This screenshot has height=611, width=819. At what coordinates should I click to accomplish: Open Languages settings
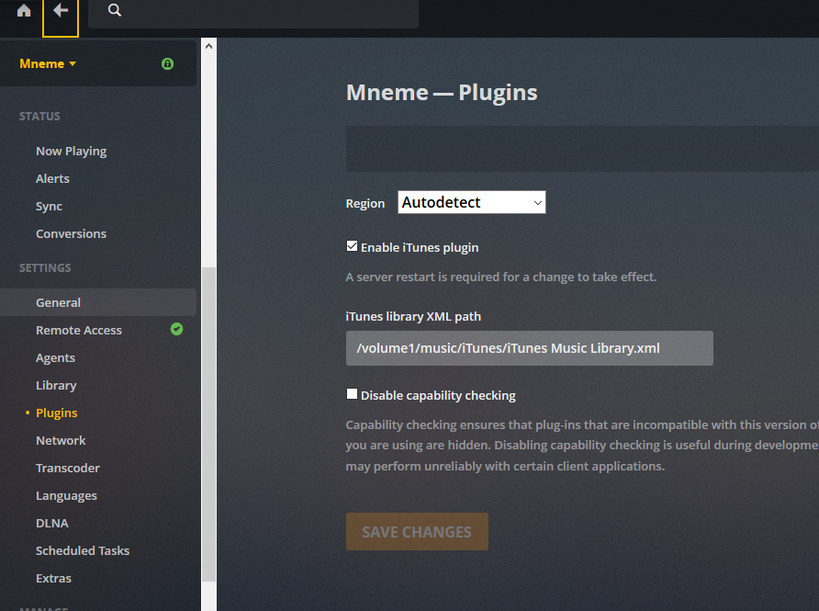click(x=66, y=496)
